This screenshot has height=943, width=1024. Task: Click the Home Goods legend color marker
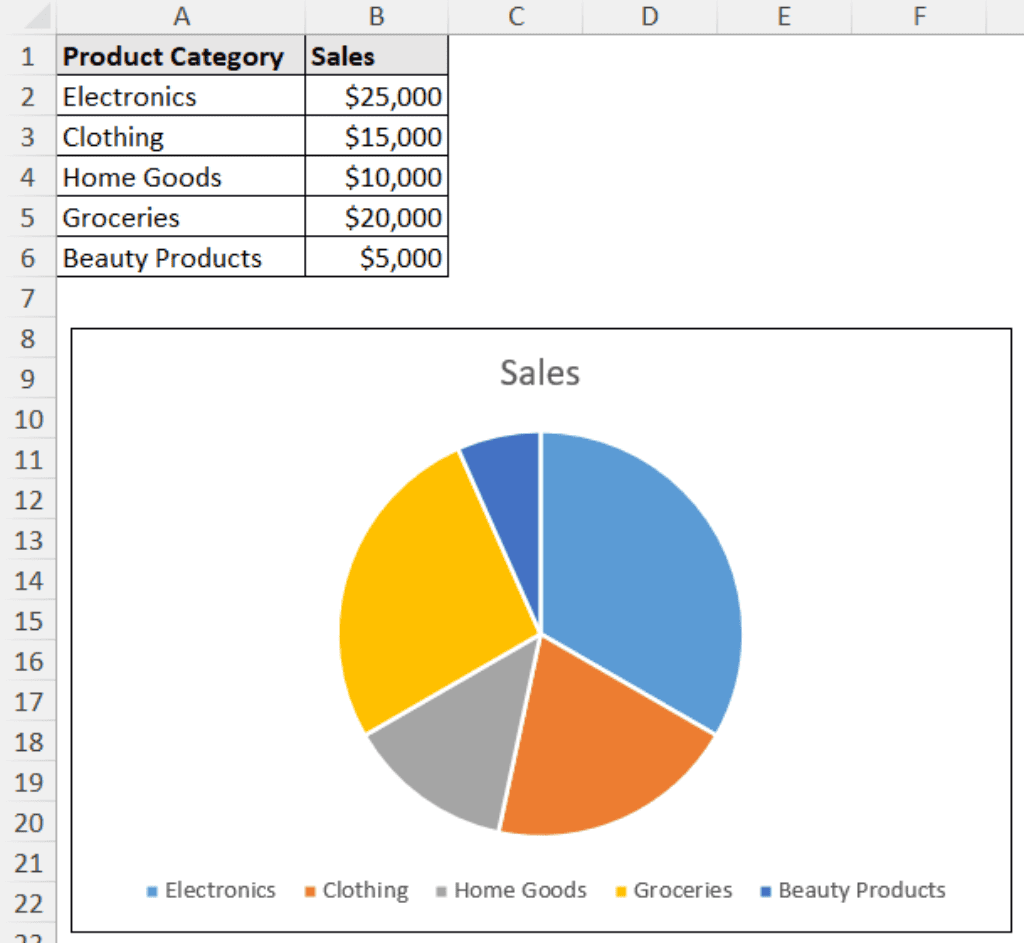click(x=440, y=890)
